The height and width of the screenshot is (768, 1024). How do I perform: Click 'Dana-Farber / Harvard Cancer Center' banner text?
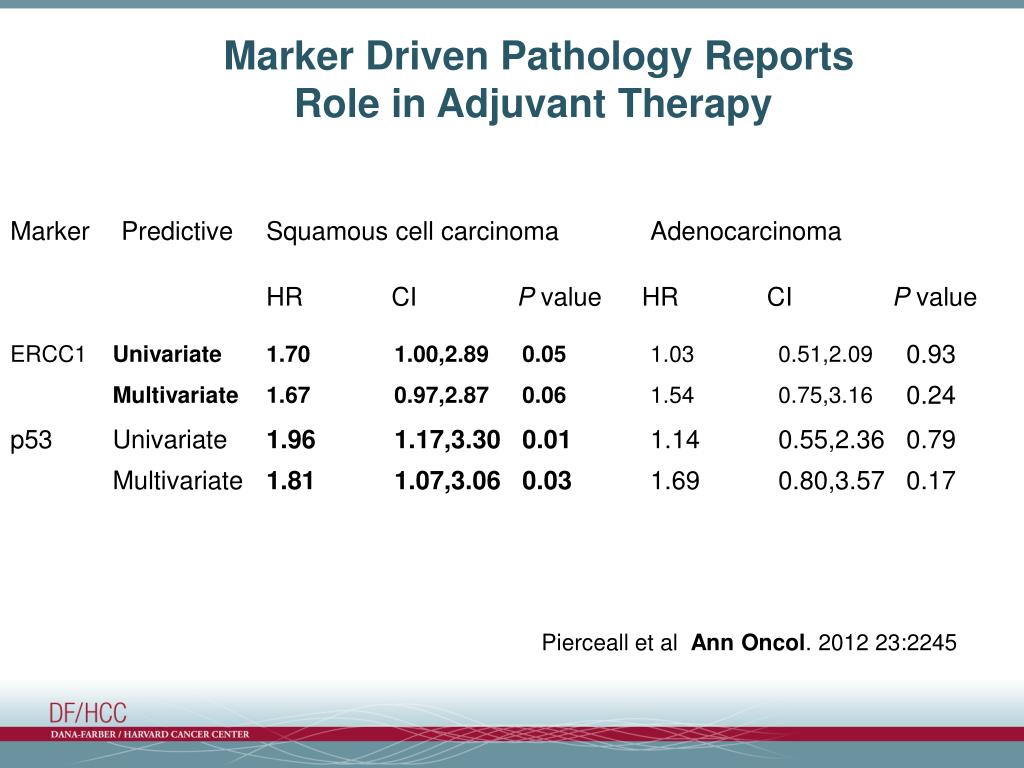(150, 734)
